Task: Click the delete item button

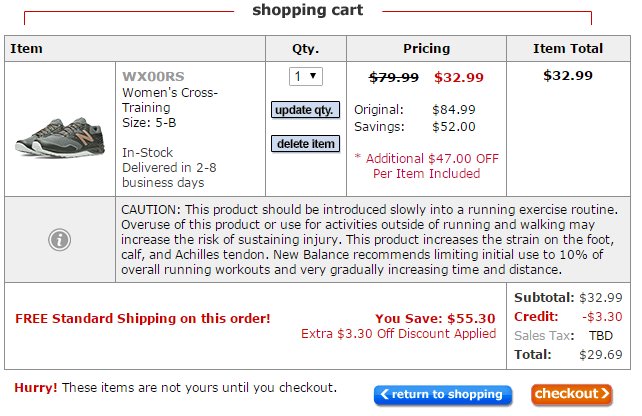Action: tap(305, 144)
